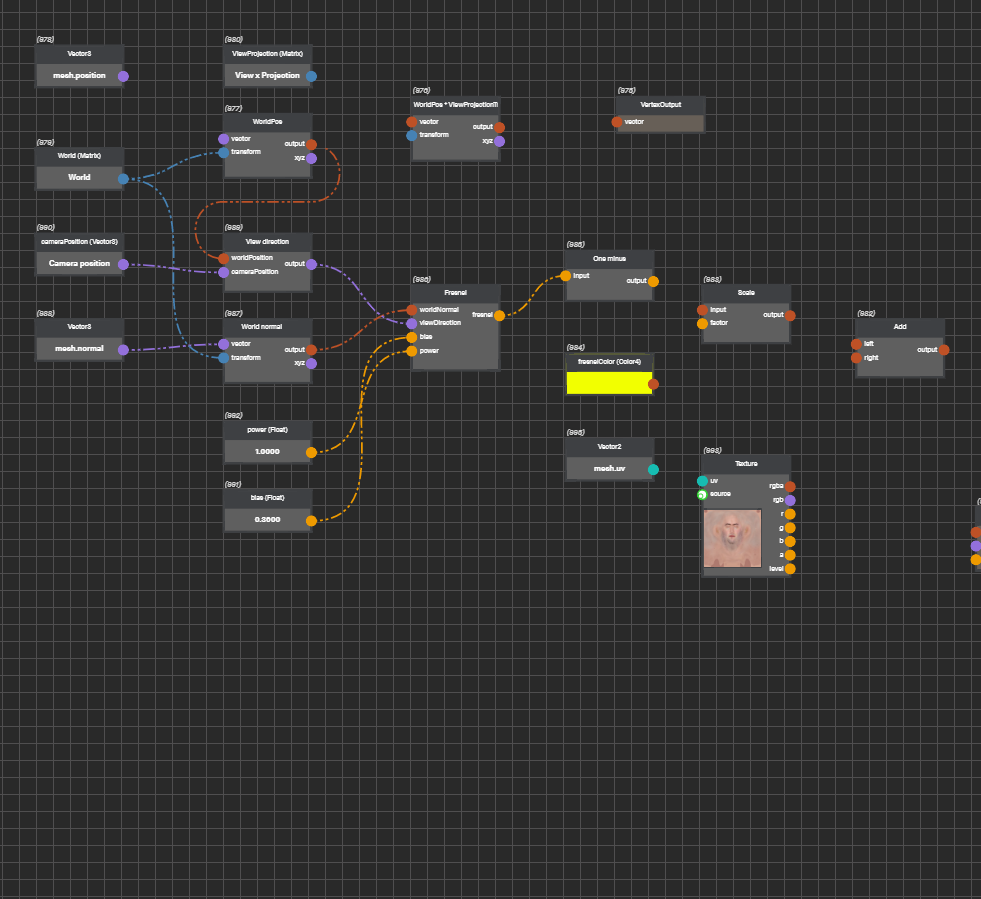Click the power float value 1.0000
Screen dimensions: 981x899
tap(267, 451)
